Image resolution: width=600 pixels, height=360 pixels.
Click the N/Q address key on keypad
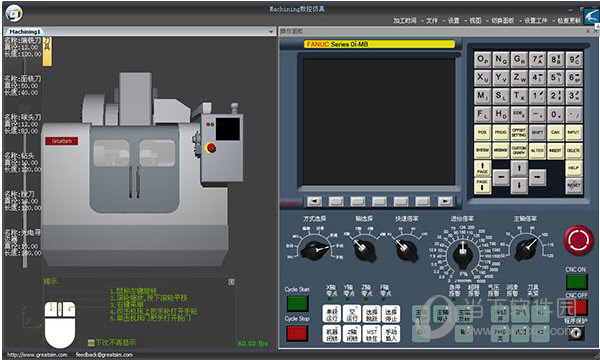(x=501, y=60)
